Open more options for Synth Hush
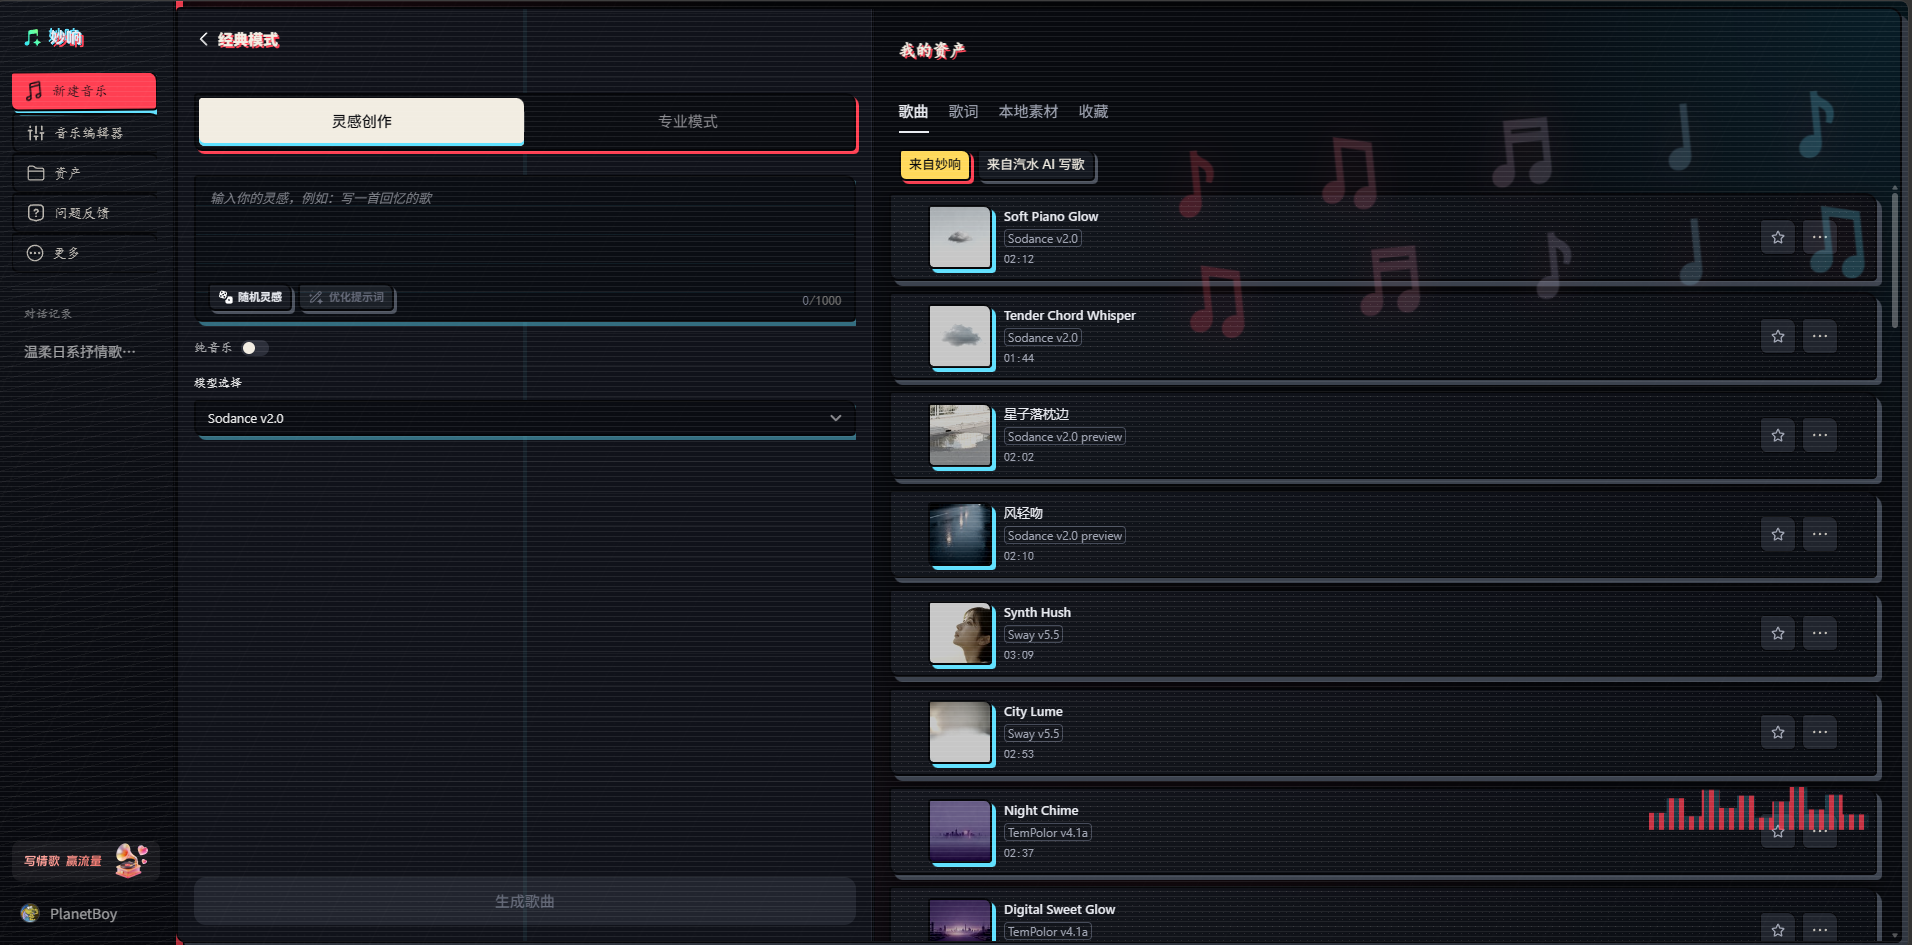 pos(1820,633)
